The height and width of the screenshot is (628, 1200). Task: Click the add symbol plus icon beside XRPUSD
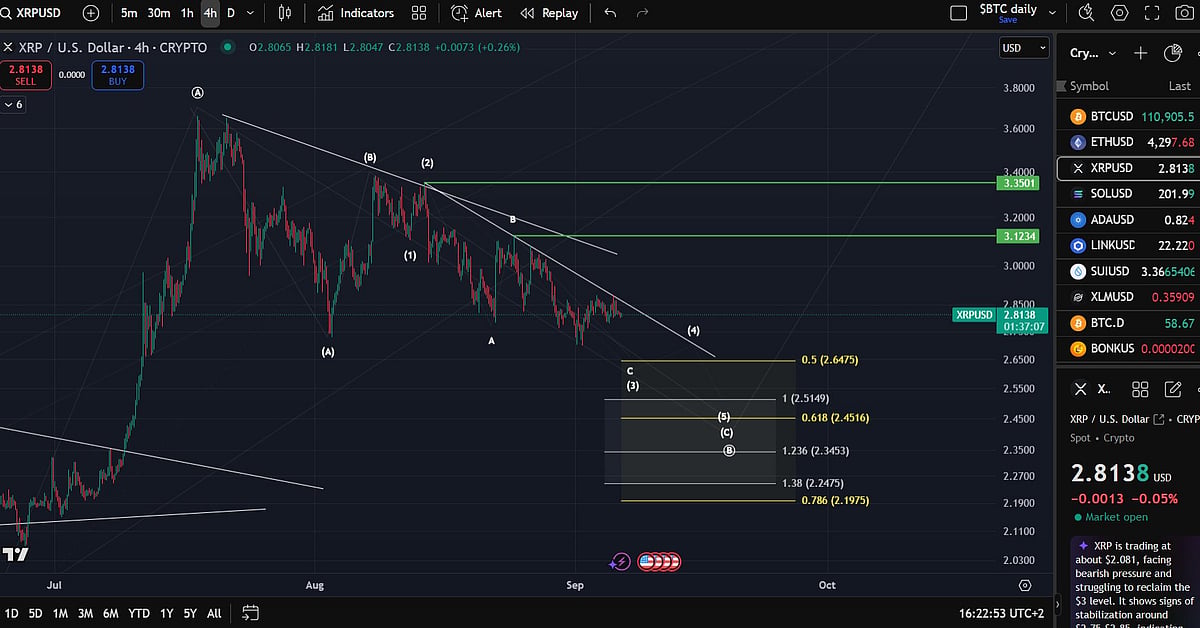click(x=91, y=13)
